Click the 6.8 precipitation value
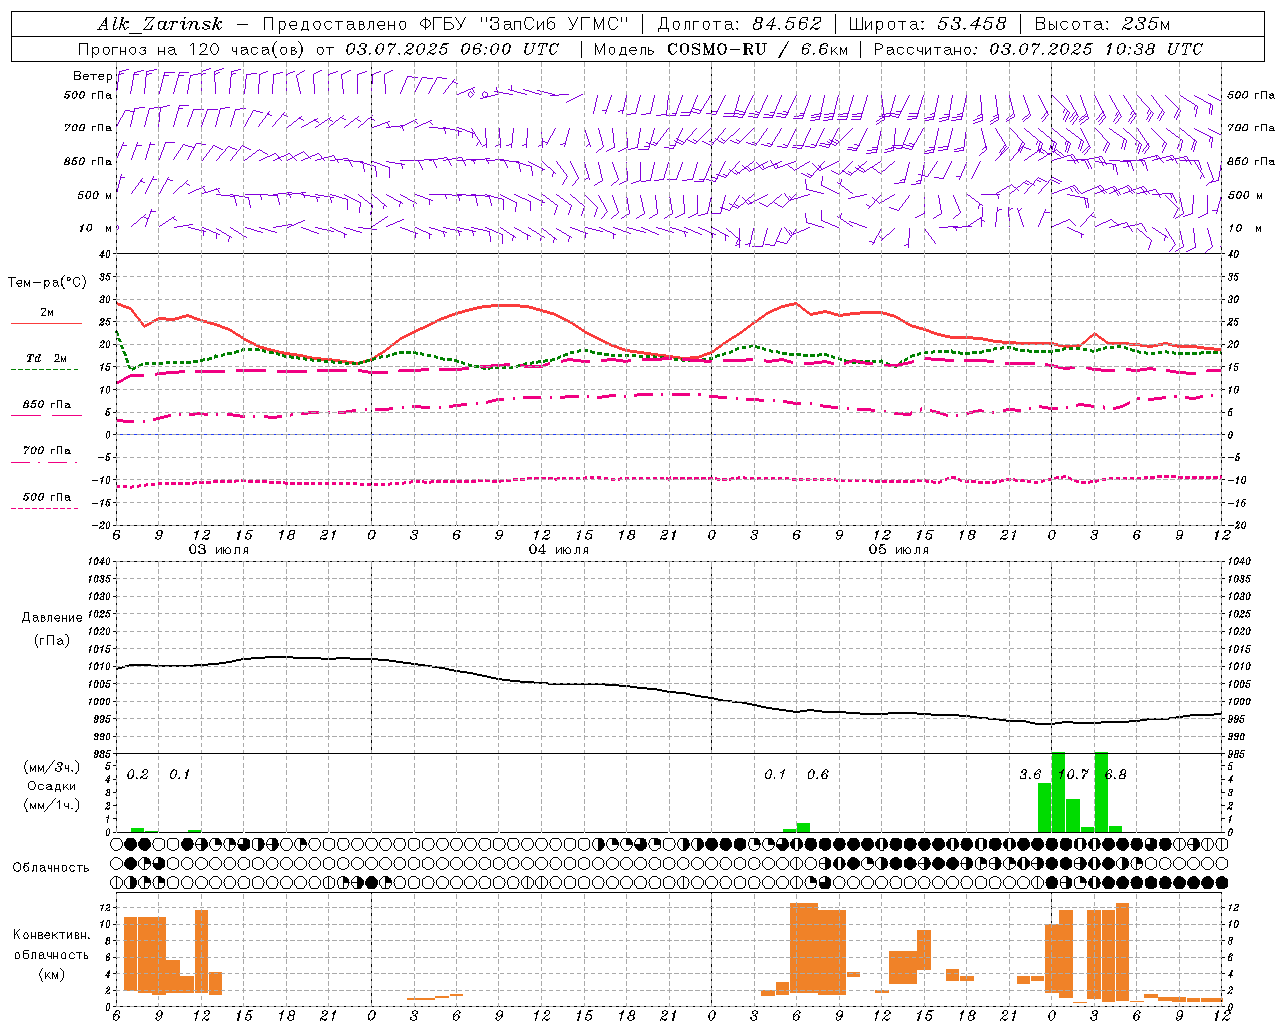1280x1024 pixels. pos(1115,775)
